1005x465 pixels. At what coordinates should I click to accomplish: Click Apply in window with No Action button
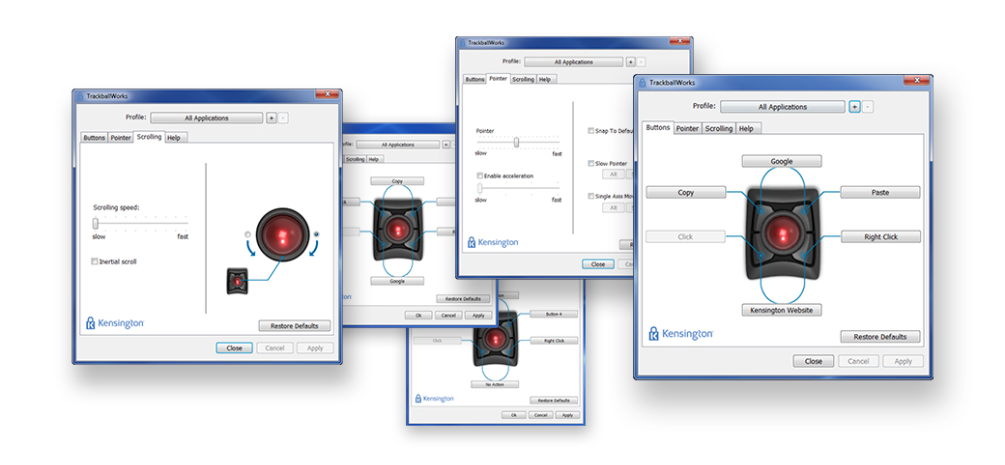[567, 415]
